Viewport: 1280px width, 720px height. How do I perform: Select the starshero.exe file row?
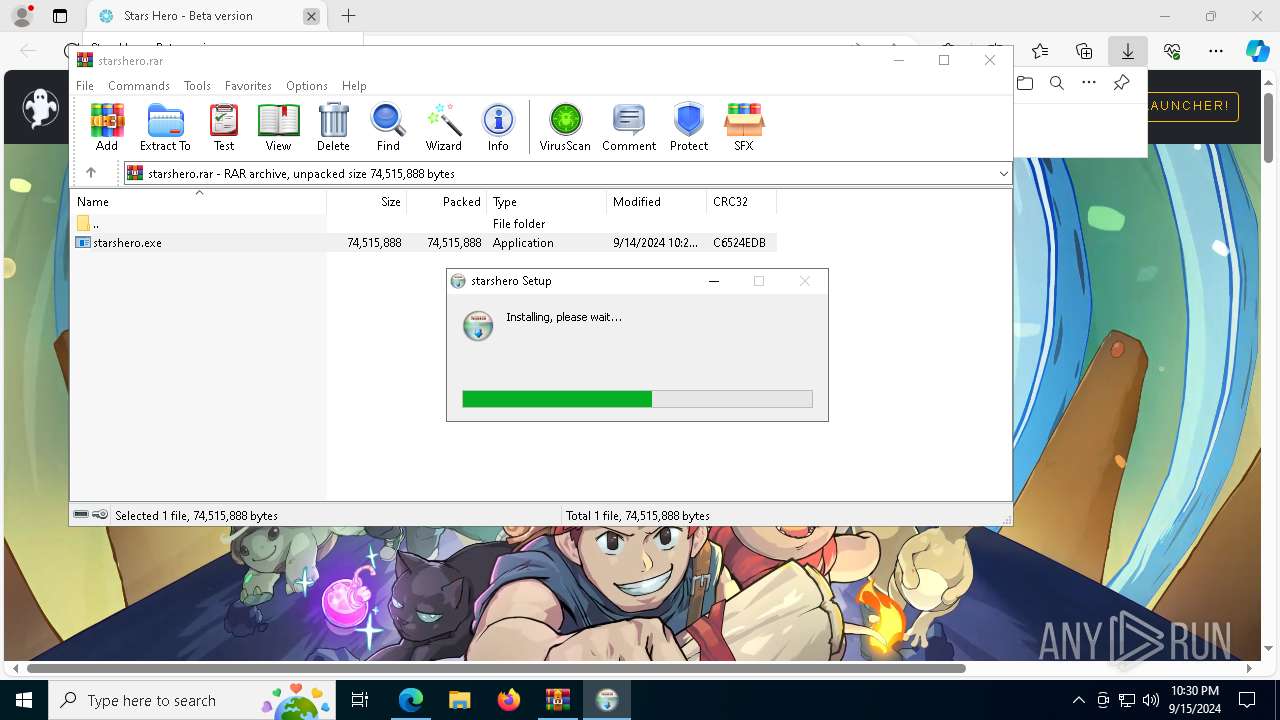pos(425,243)
